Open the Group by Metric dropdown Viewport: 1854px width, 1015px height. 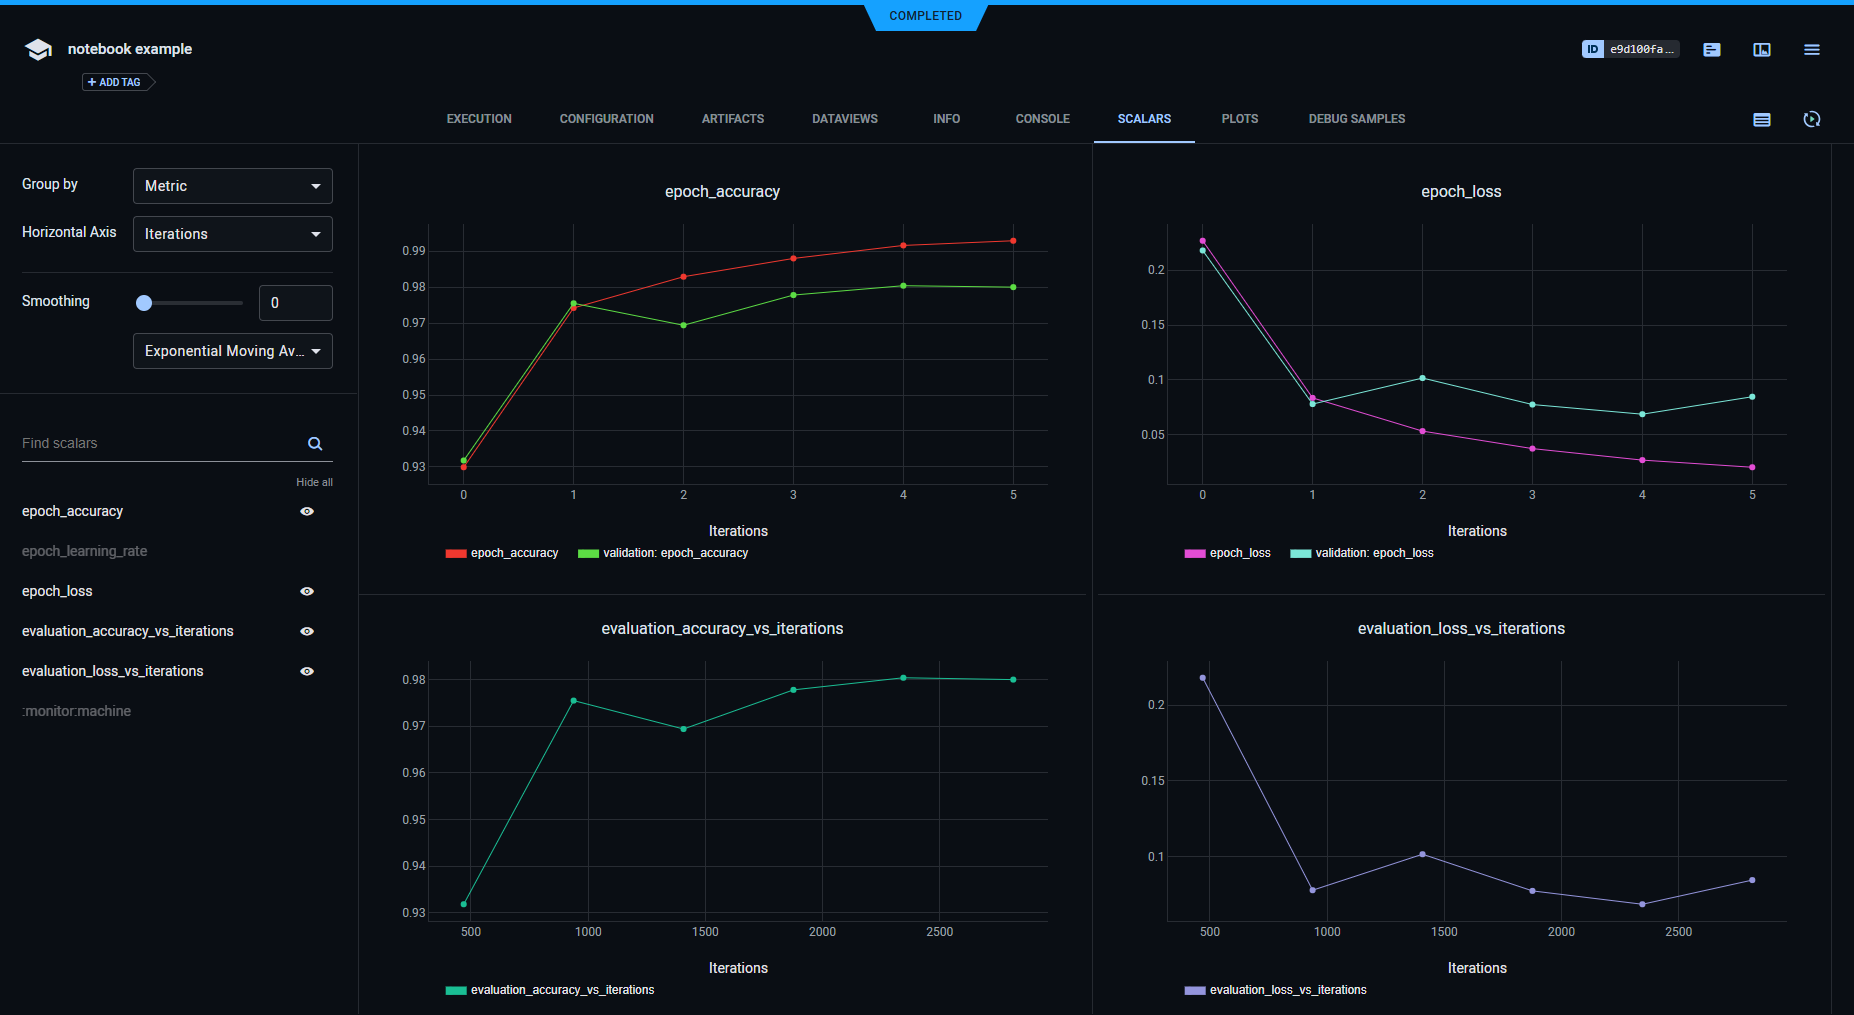click(232, 186)
